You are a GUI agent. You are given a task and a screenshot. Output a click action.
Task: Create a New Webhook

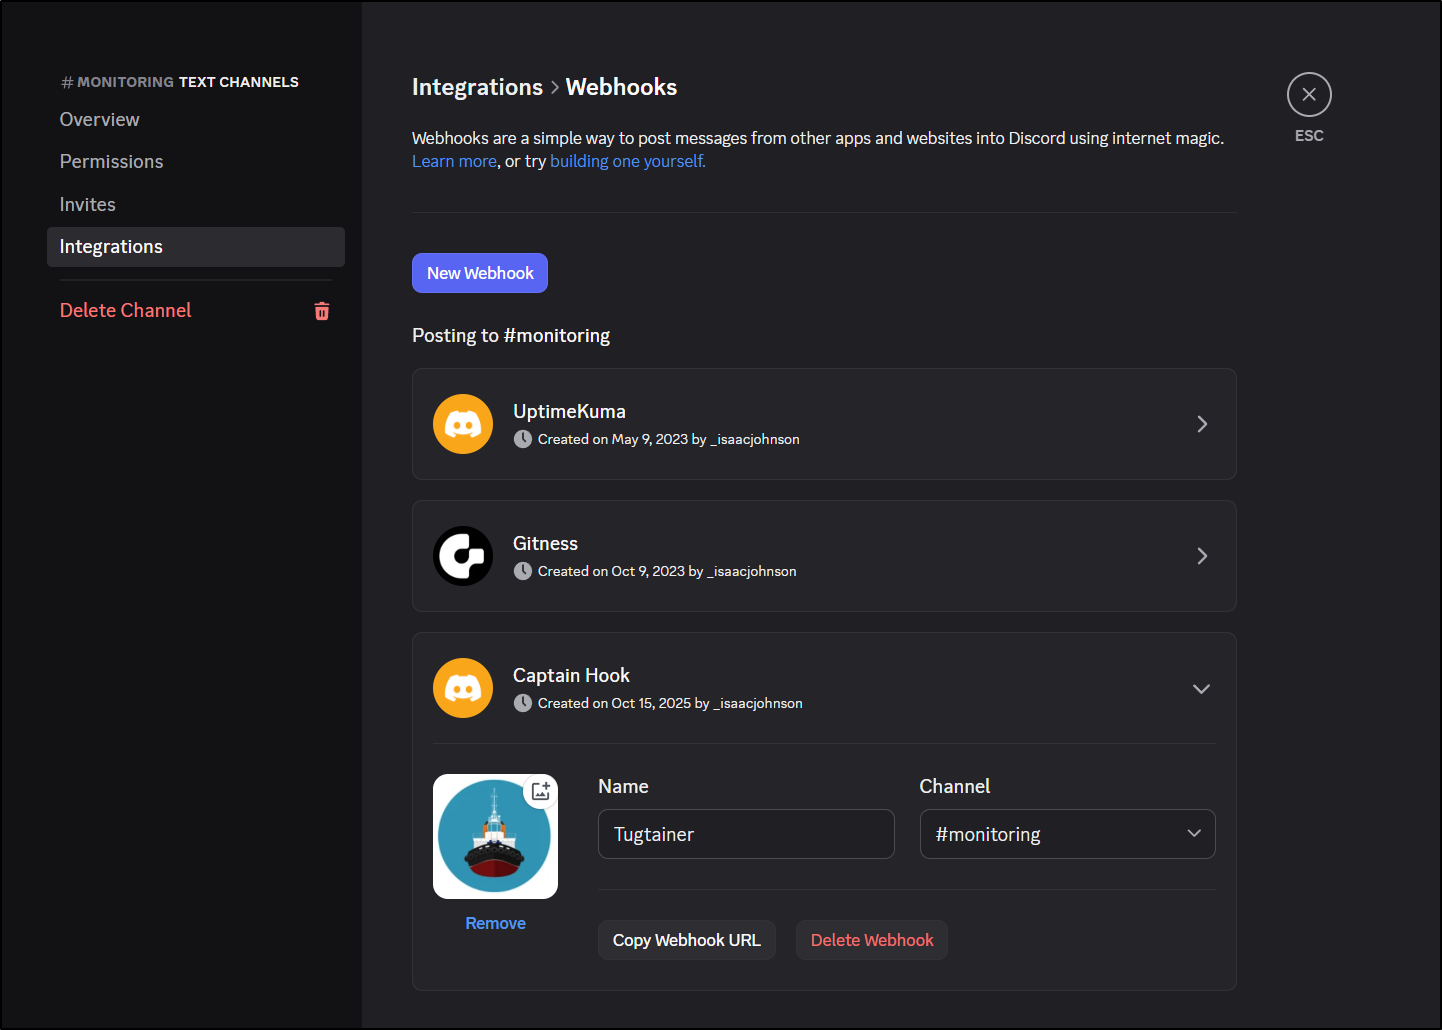coord(480,273)
